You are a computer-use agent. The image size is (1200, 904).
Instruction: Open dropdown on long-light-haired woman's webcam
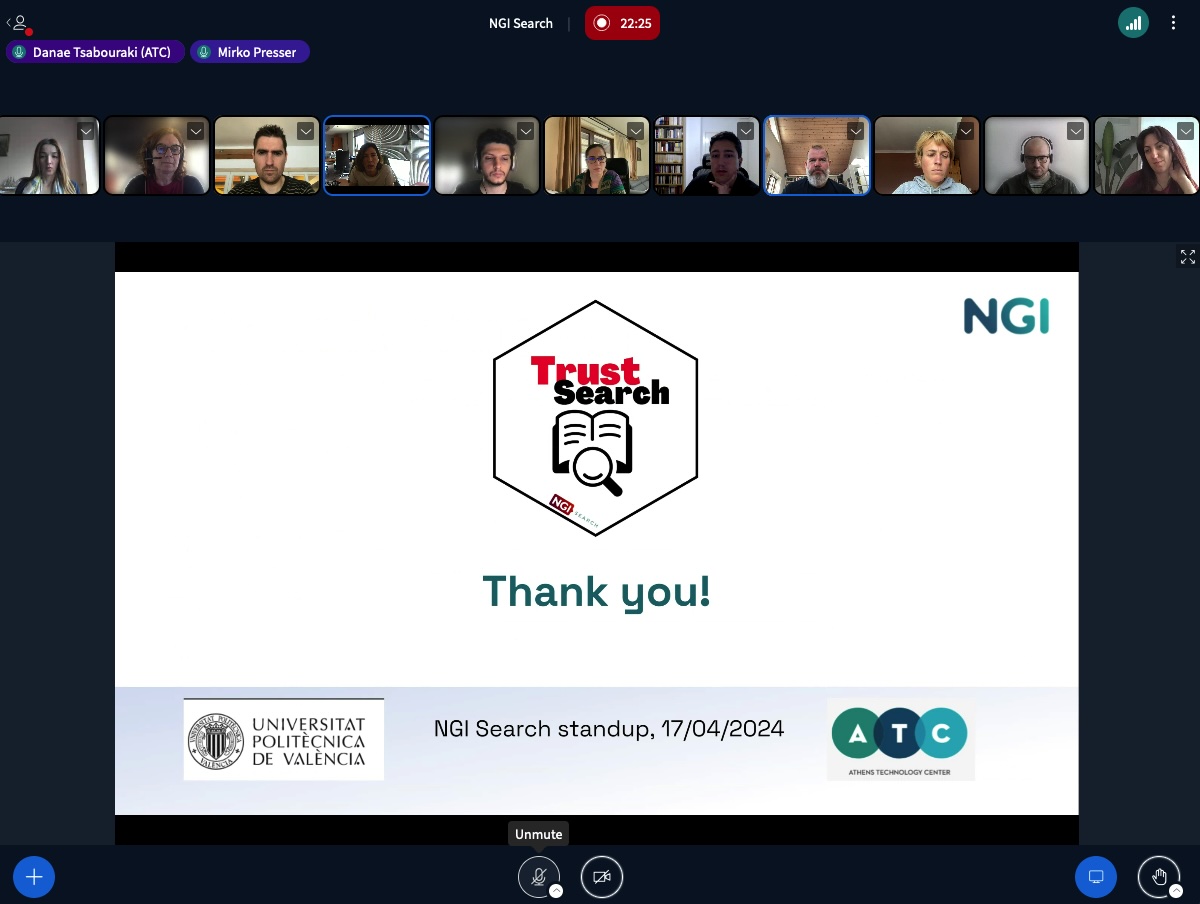[x=86, y=131]
